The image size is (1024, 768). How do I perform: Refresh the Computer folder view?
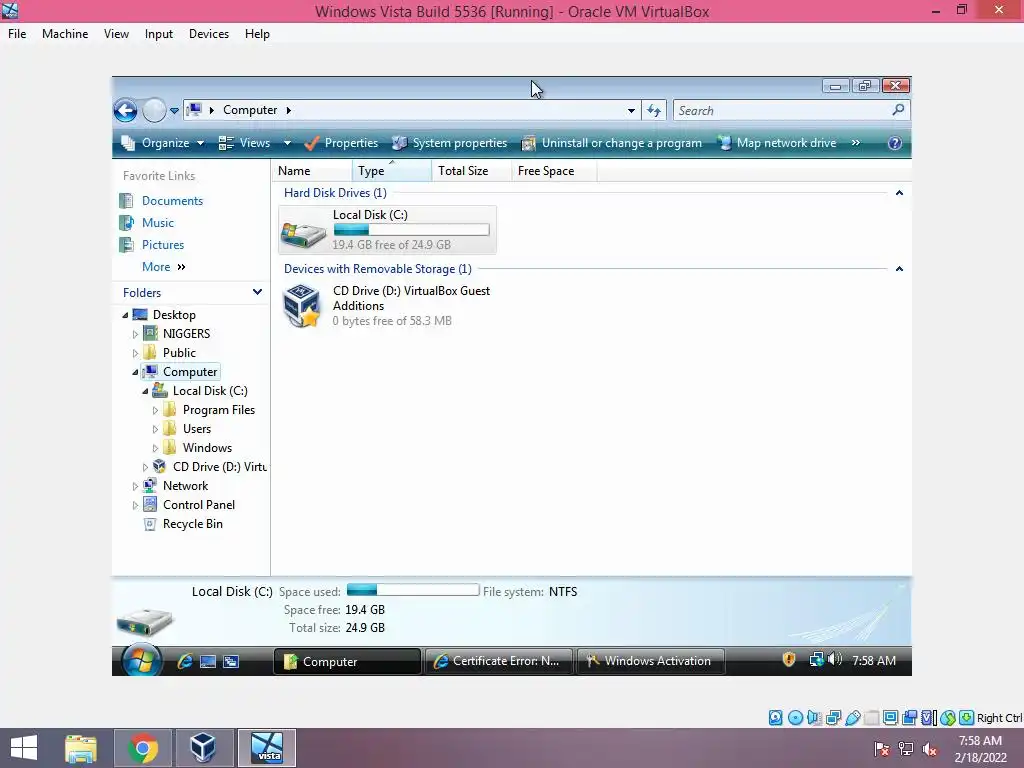point(654,110)
